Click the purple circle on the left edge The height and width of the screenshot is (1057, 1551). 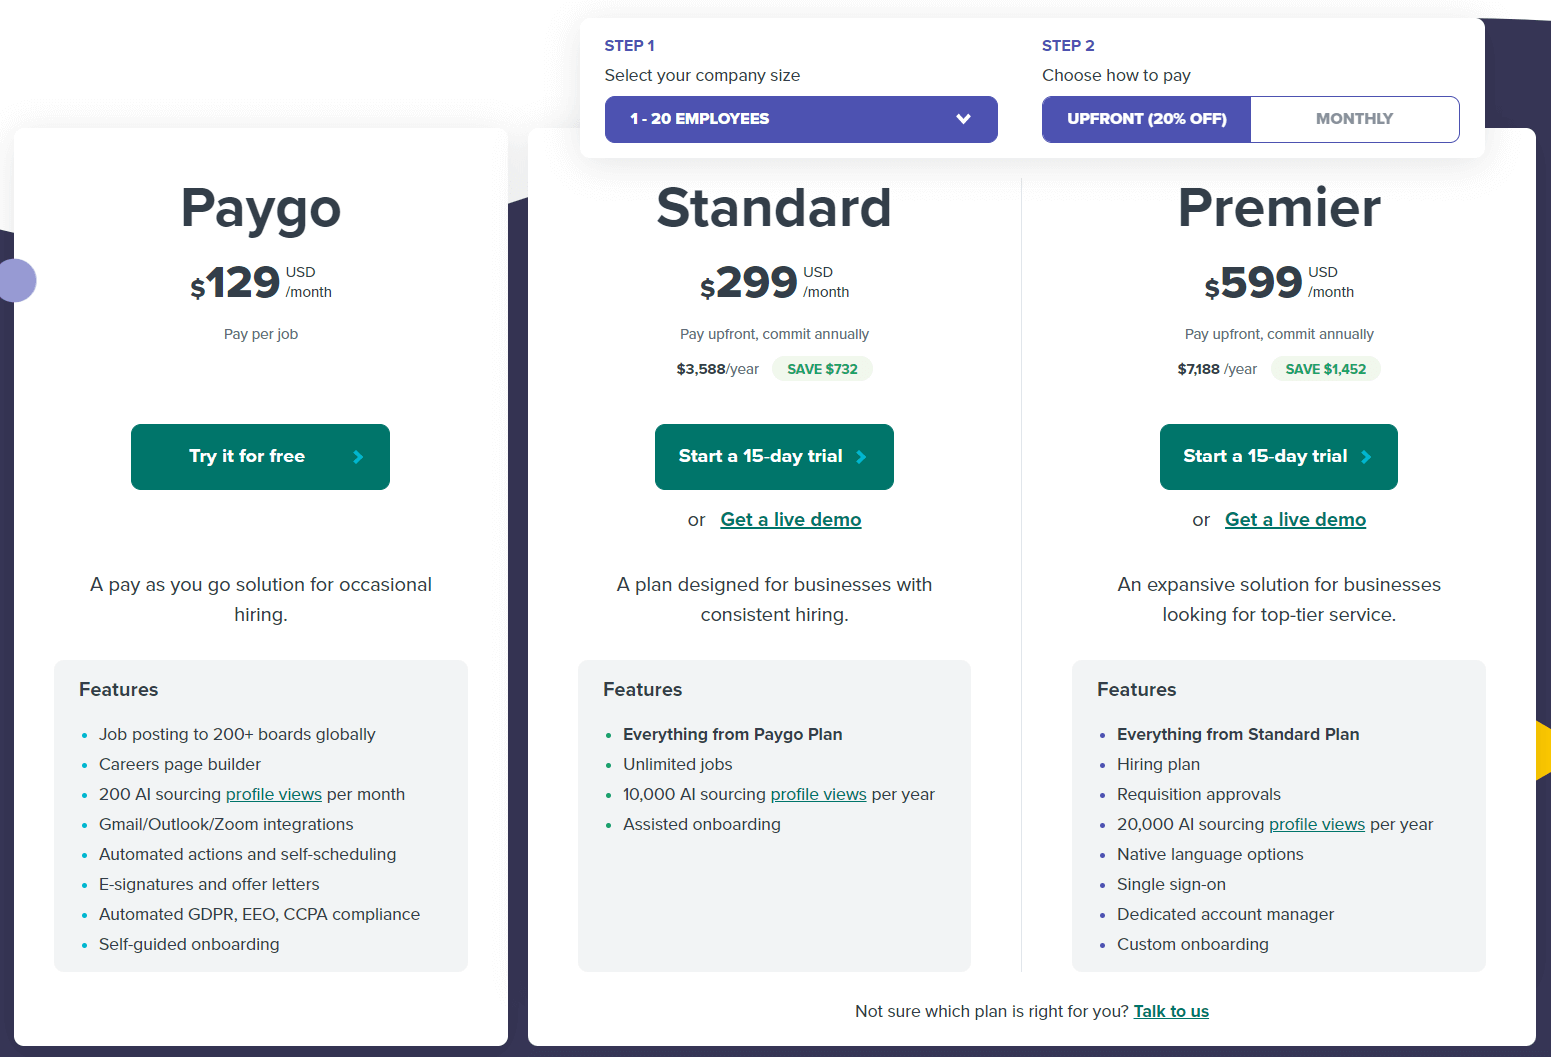point(17,281)
